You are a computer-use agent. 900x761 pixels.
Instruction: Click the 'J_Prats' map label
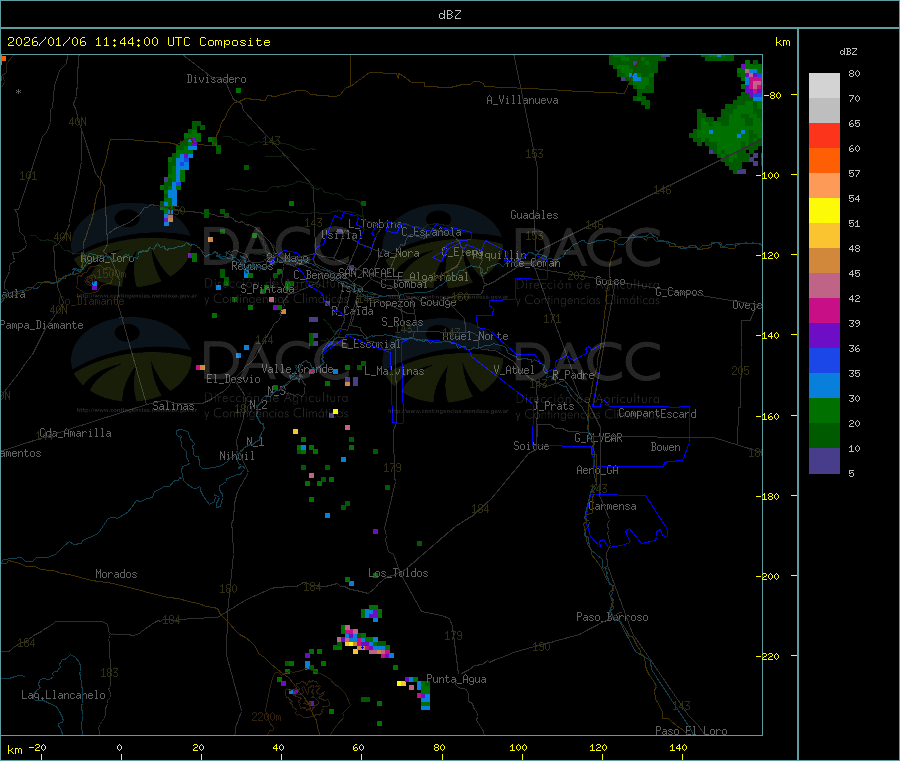coord(553,406)
